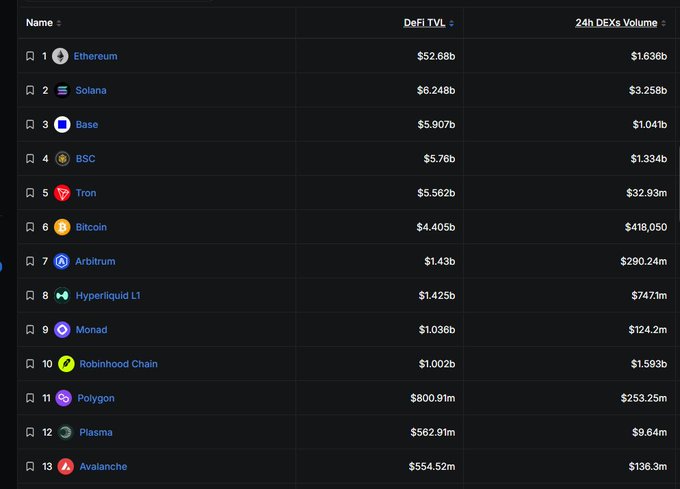Open the Hyperliquid L1 chain link
Screen dimensions: 680x489
(x=108, y=296)
